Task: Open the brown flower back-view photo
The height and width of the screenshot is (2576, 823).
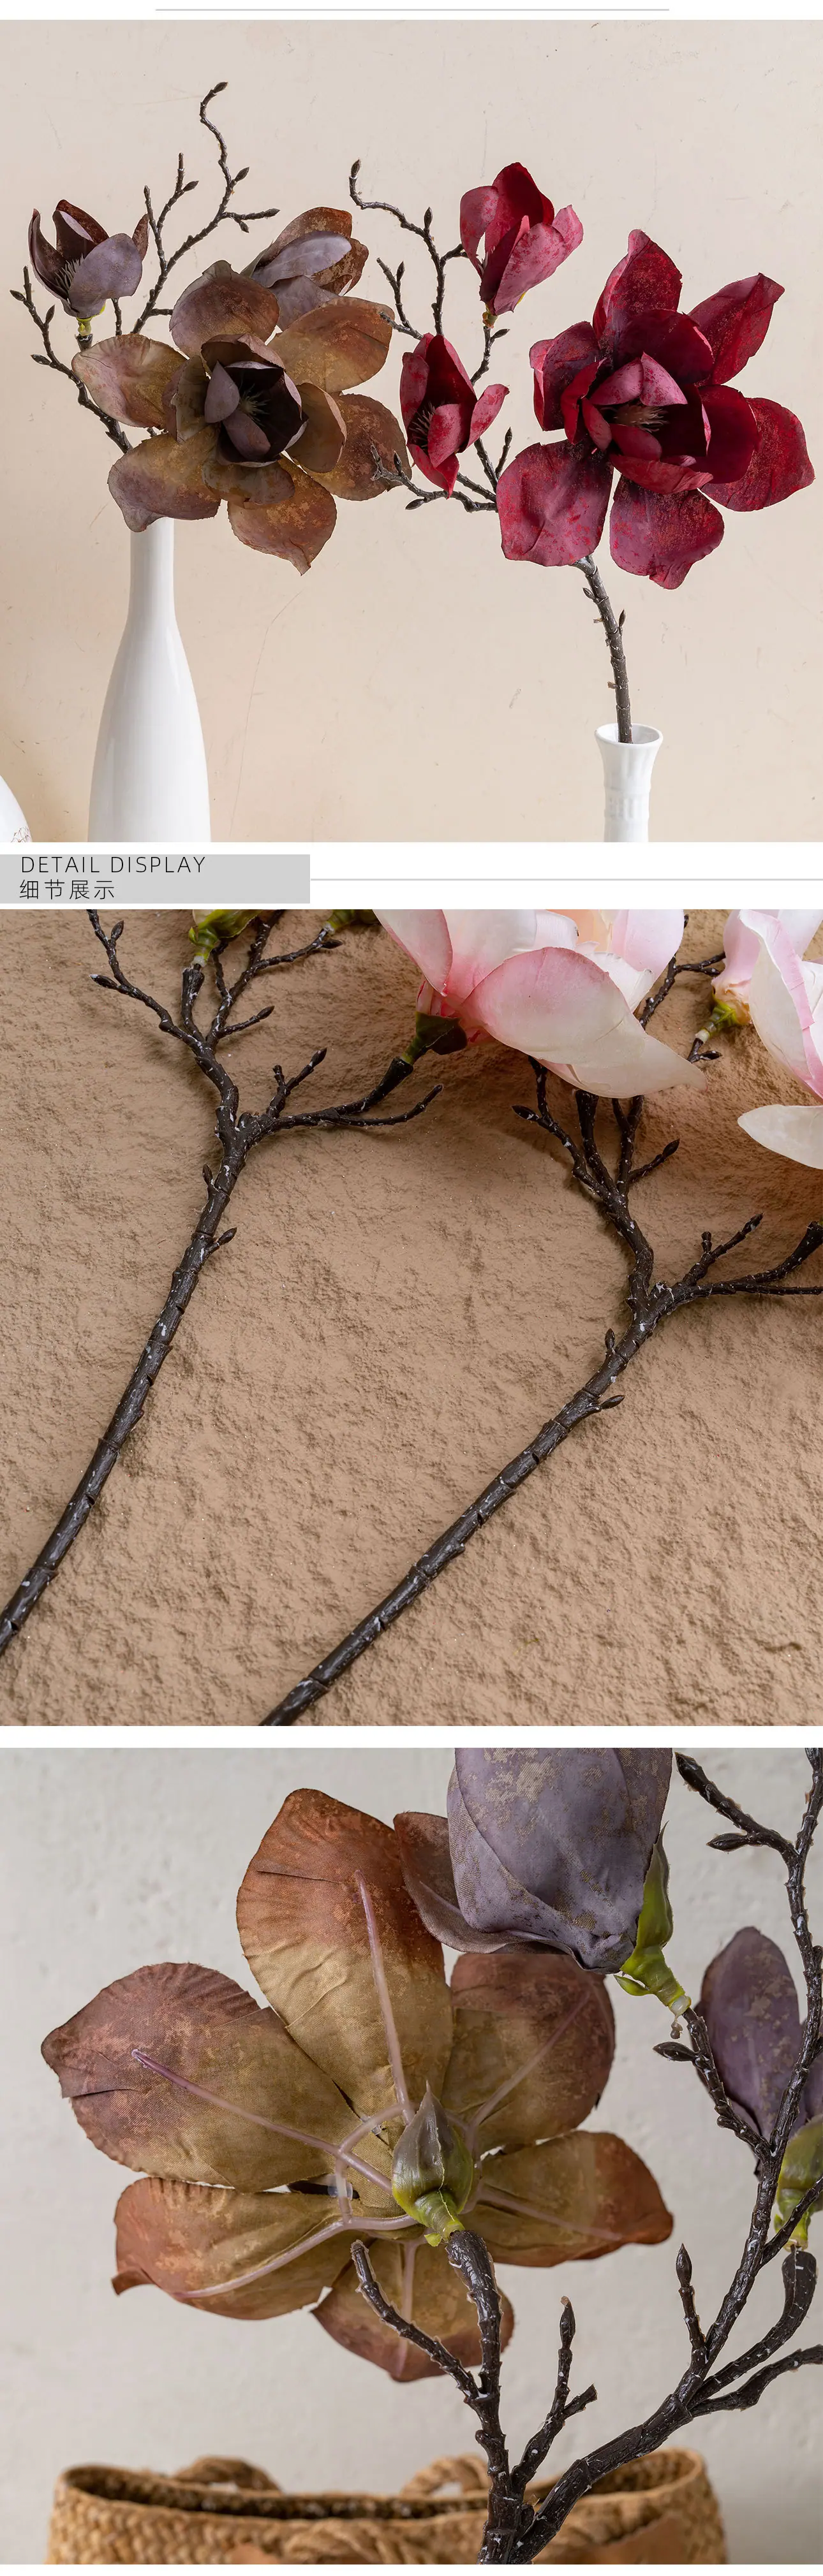Action: click(411, 2155)
